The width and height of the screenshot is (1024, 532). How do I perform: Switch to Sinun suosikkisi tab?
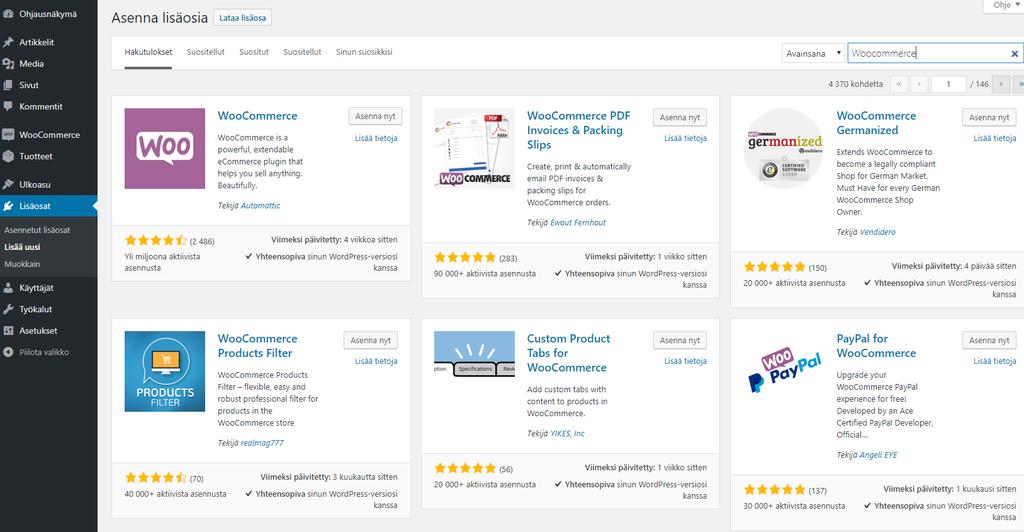[364, 52]
